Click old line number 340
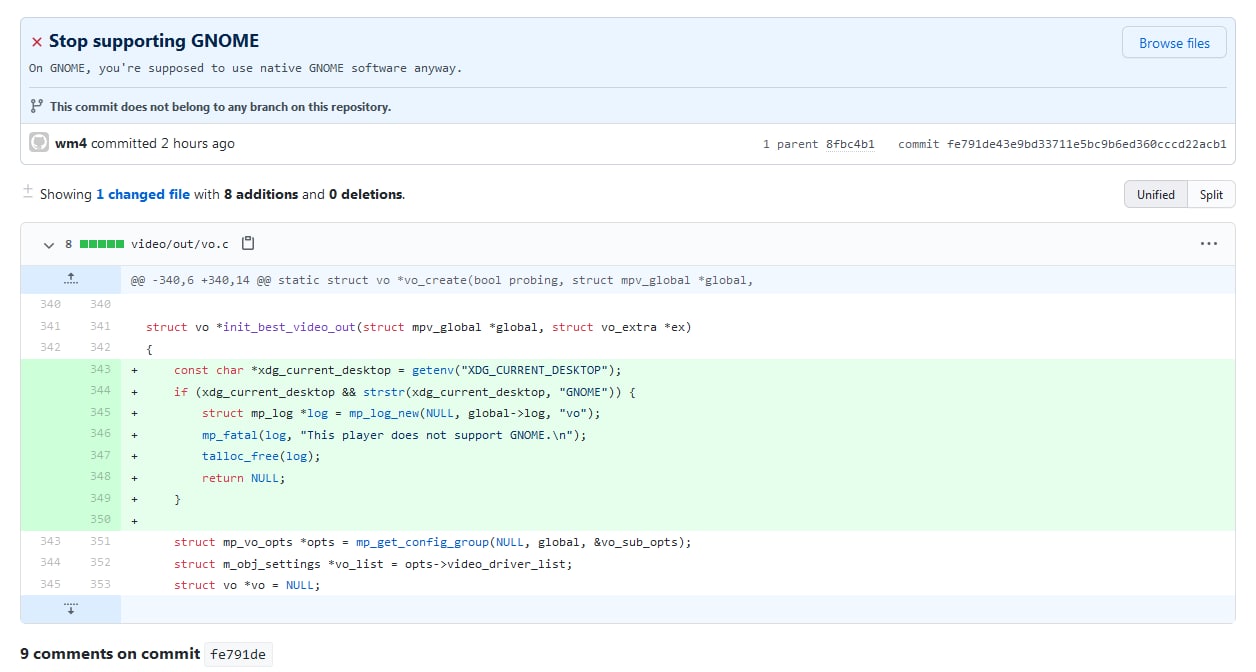 [x=50, y=304]
